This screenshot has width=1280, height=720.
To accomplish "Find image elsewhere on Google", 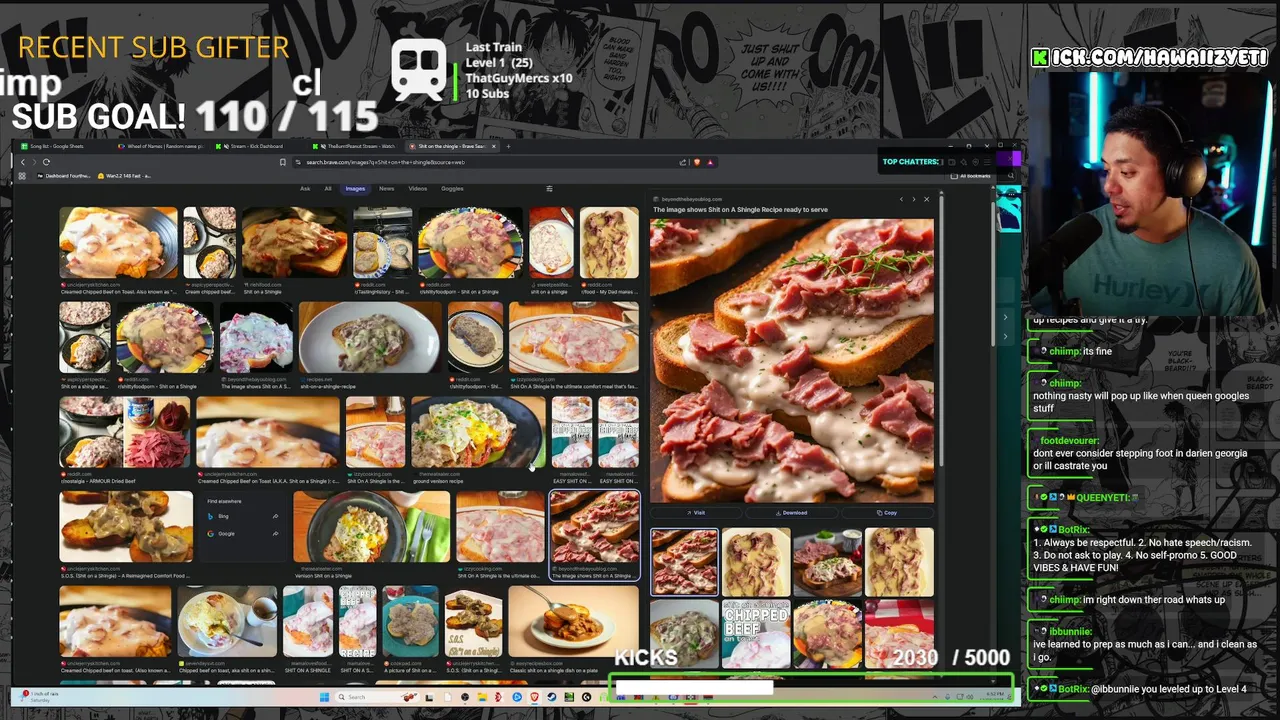I will 244,533.
